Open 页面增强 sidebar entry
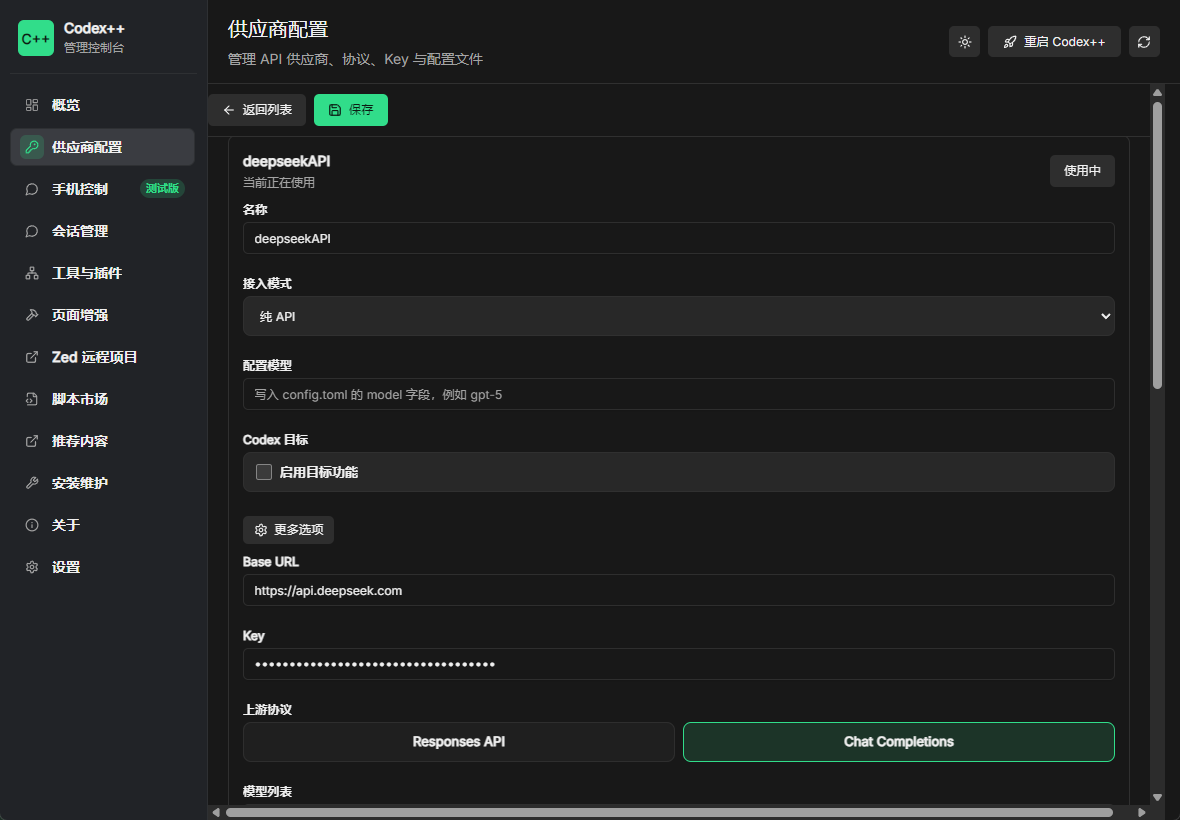Viewport: 1180px width, 820px height. pos(102,315)
